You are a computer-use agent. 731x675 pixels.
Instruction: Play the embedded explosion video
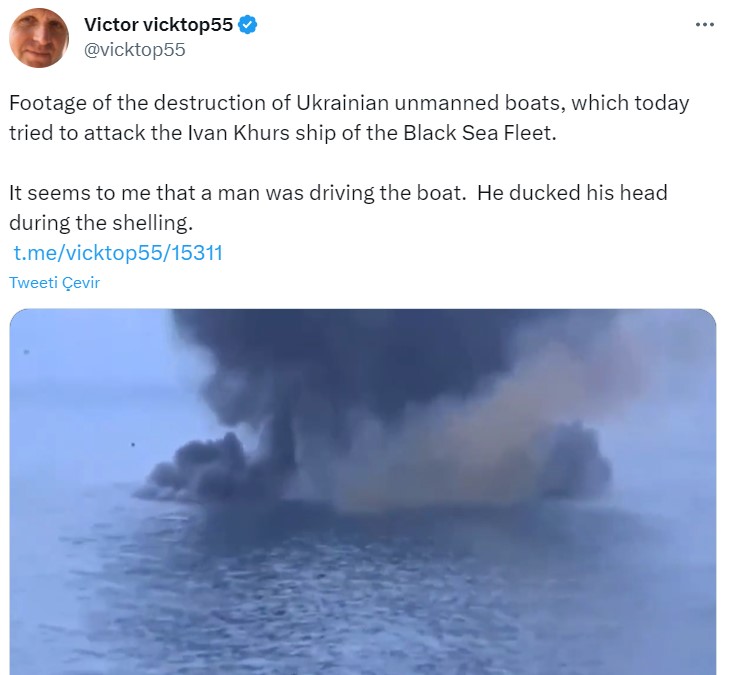tap(363, 492)
